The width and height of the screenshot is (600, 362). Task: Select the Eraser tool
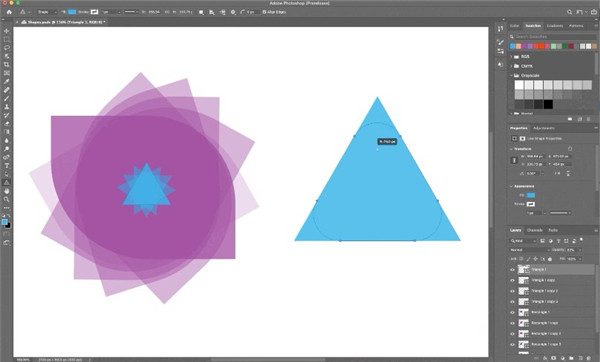click(7, 124)
